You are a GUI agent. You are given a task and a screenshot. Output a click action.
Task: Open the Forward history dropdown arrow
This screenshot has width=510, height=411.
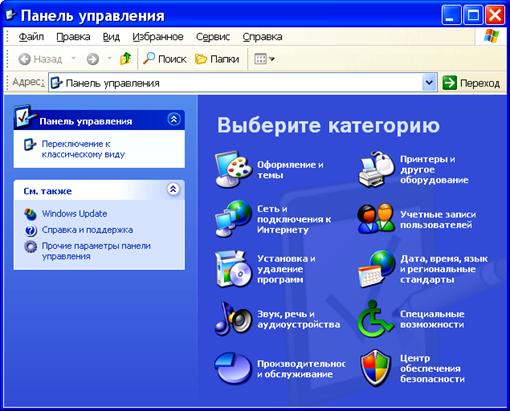109,59
